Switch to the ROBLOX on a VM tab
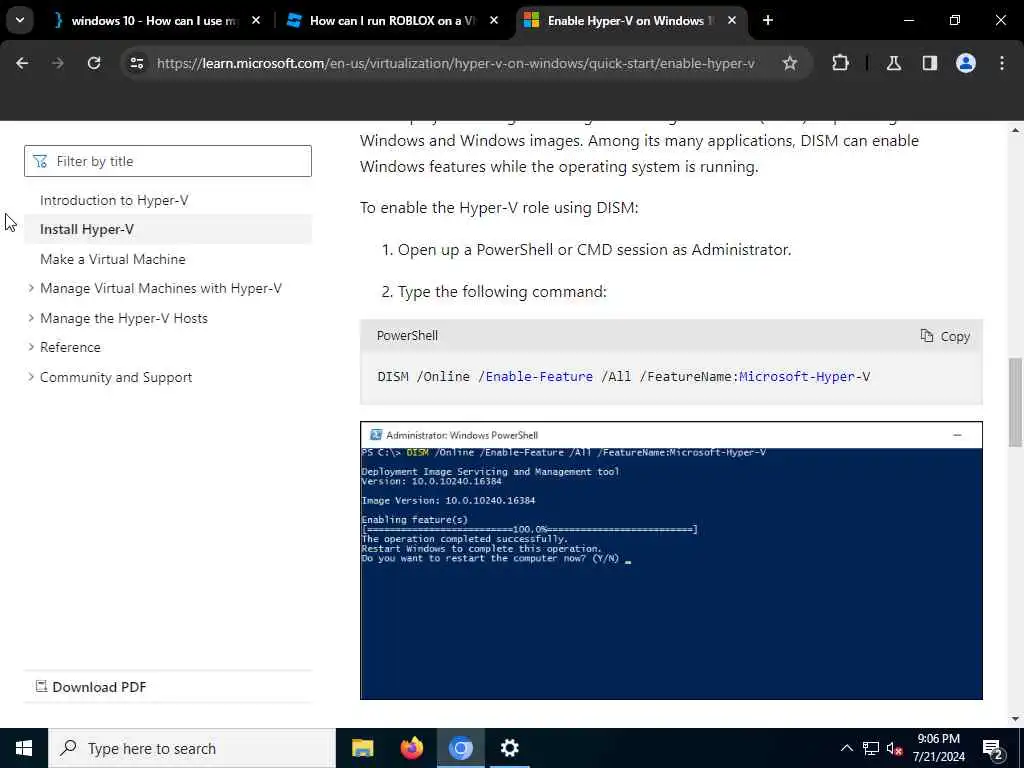 [392, 20]
